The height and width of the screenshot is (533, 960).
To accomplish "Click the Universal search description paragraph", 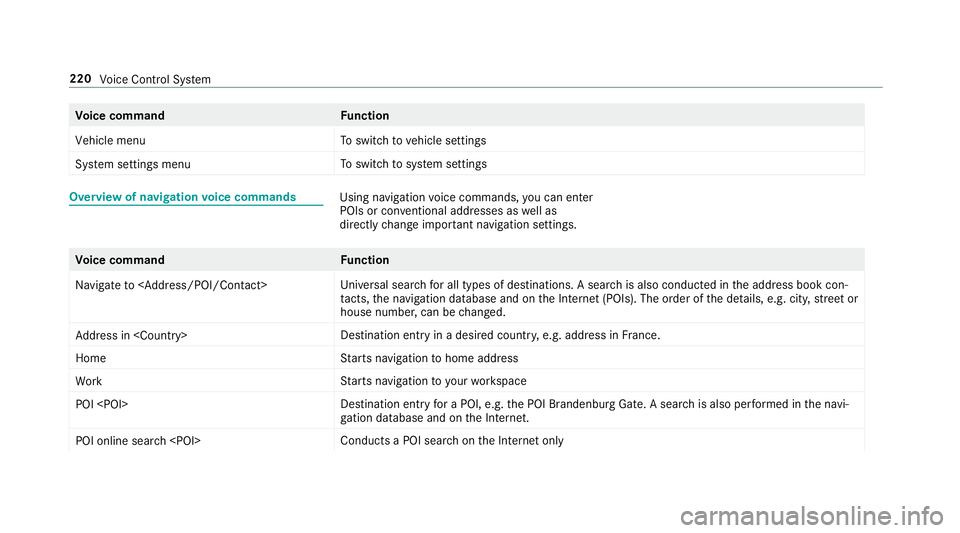I will pyautogui.click(x=599, y=298).
